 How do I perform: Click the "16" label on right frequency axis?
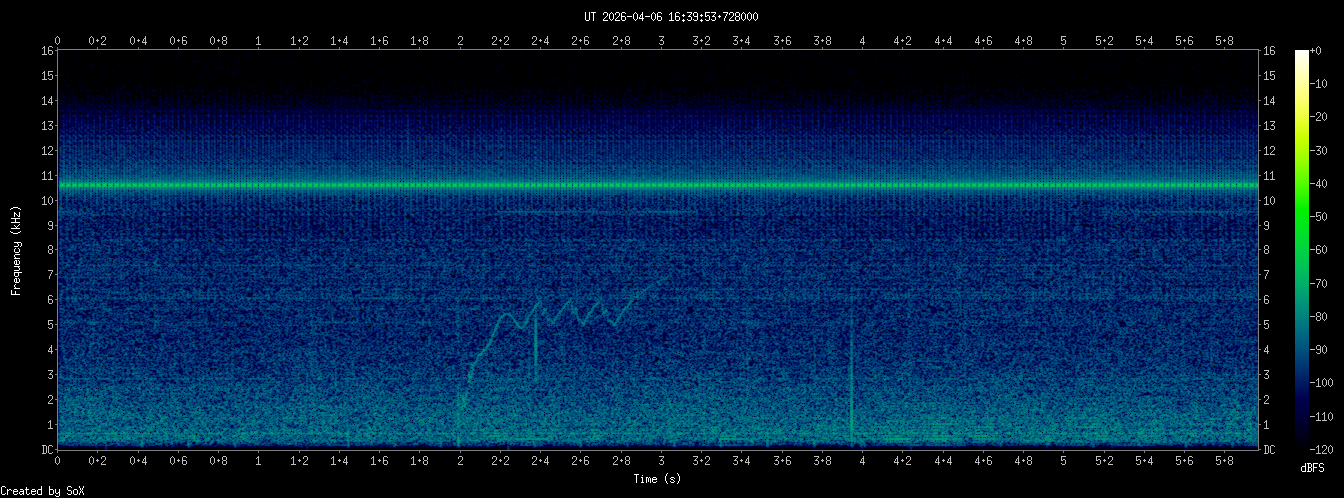click(x=1269, y=51)
